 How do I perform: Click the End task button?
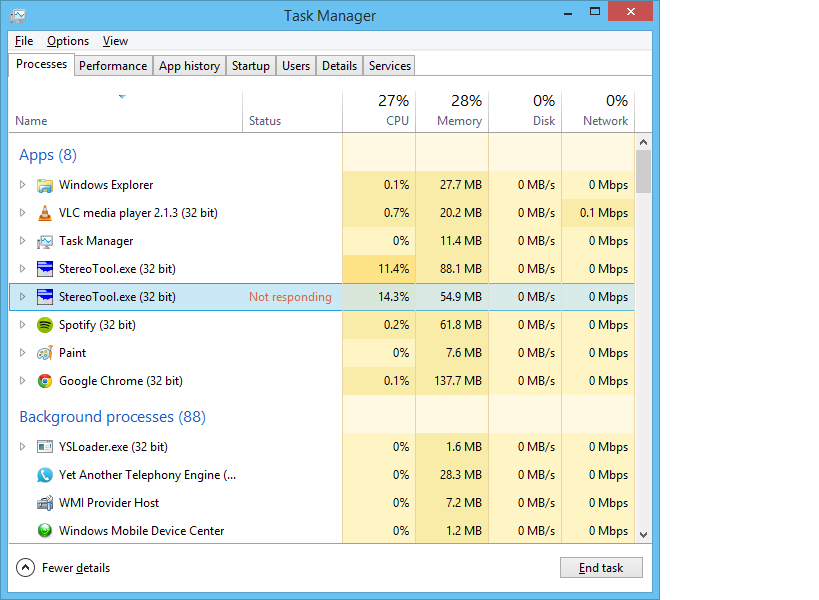click(x=601, y=568)
